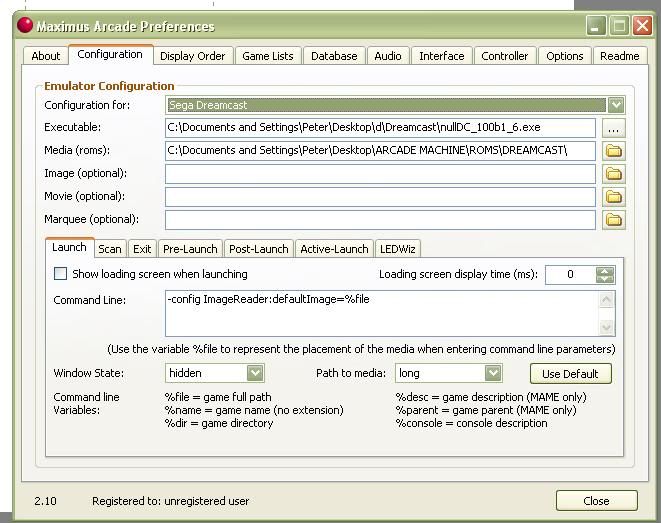
Task: Click Command Line scrollbar down arrow
Action: pos(607,327)
